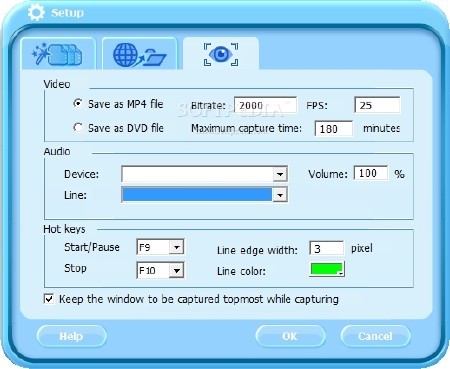Click the Bitrate field showing 2000

coord(265,105)
